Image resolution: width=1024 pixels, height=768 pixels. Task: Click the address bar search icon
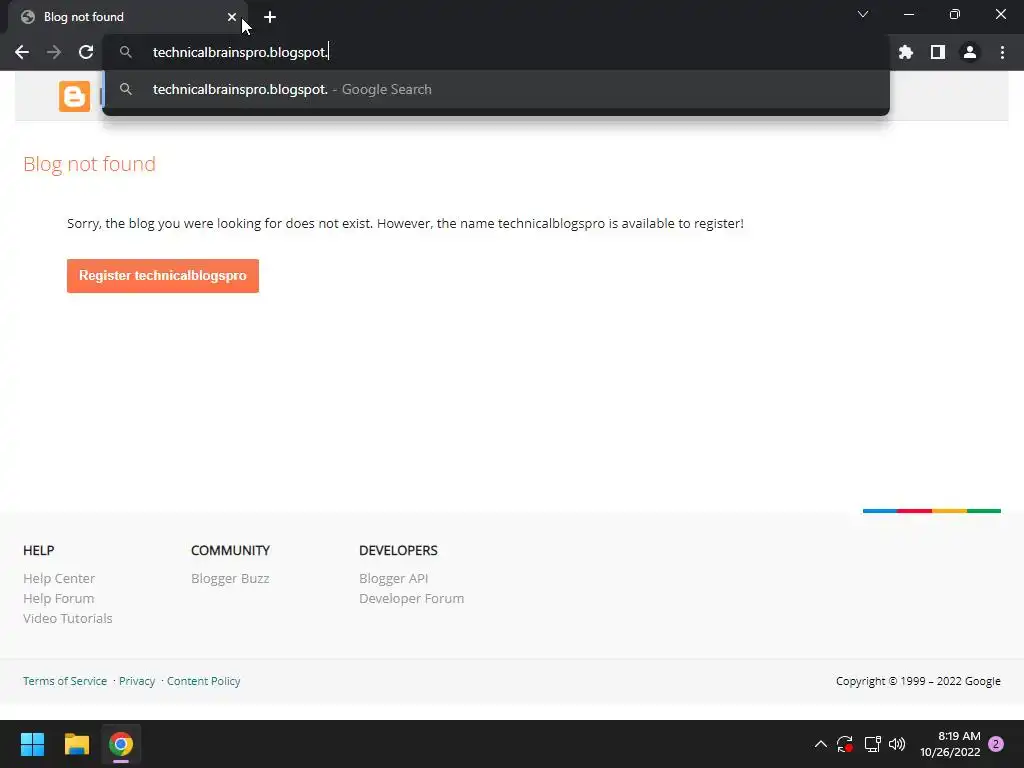click(x=126, y=52)
